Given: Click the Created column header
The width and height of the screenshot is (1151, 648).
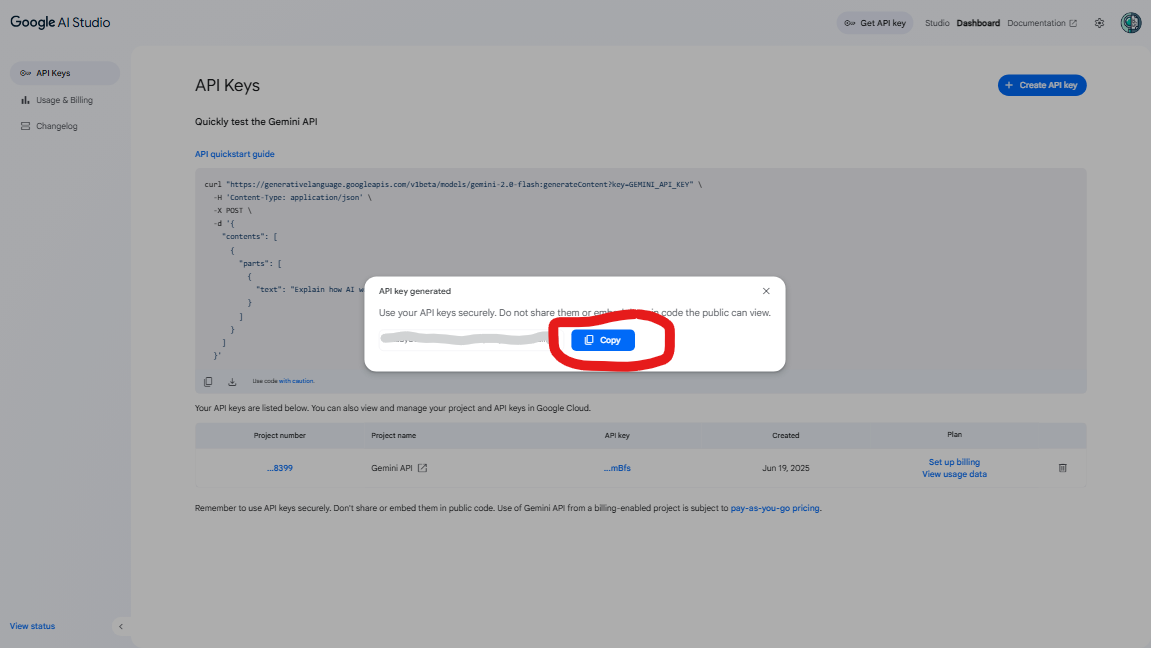Looking at the screenshot, I should point(785,436).
